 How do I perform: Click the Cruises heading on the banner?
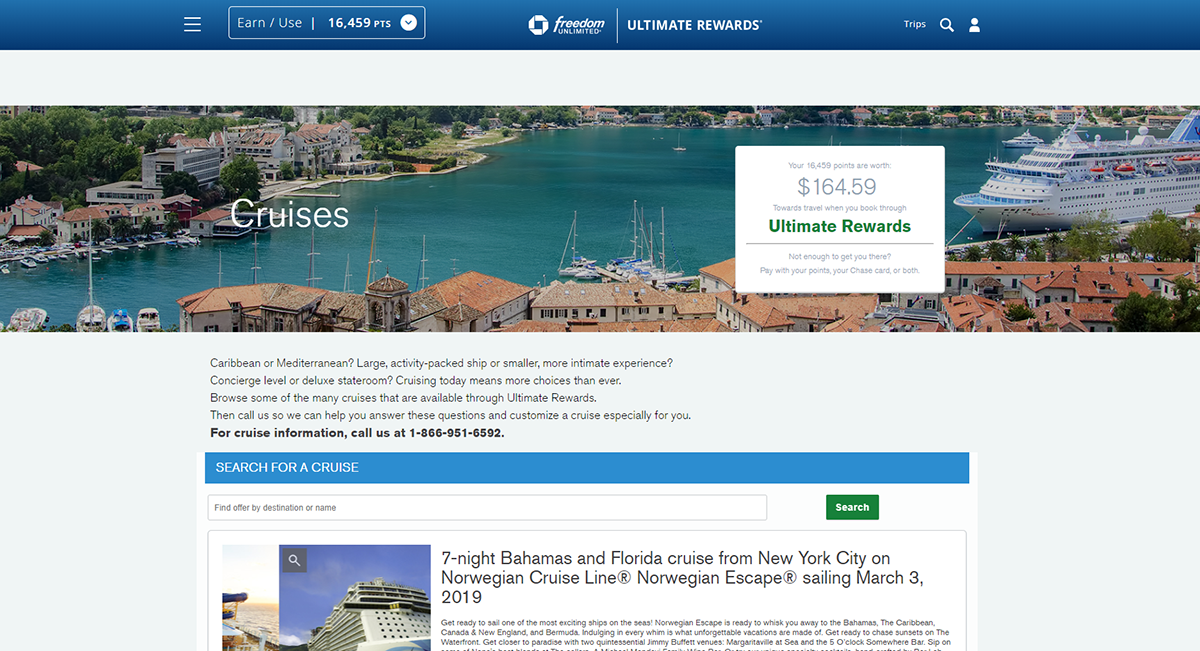click(x=289, y=215)
